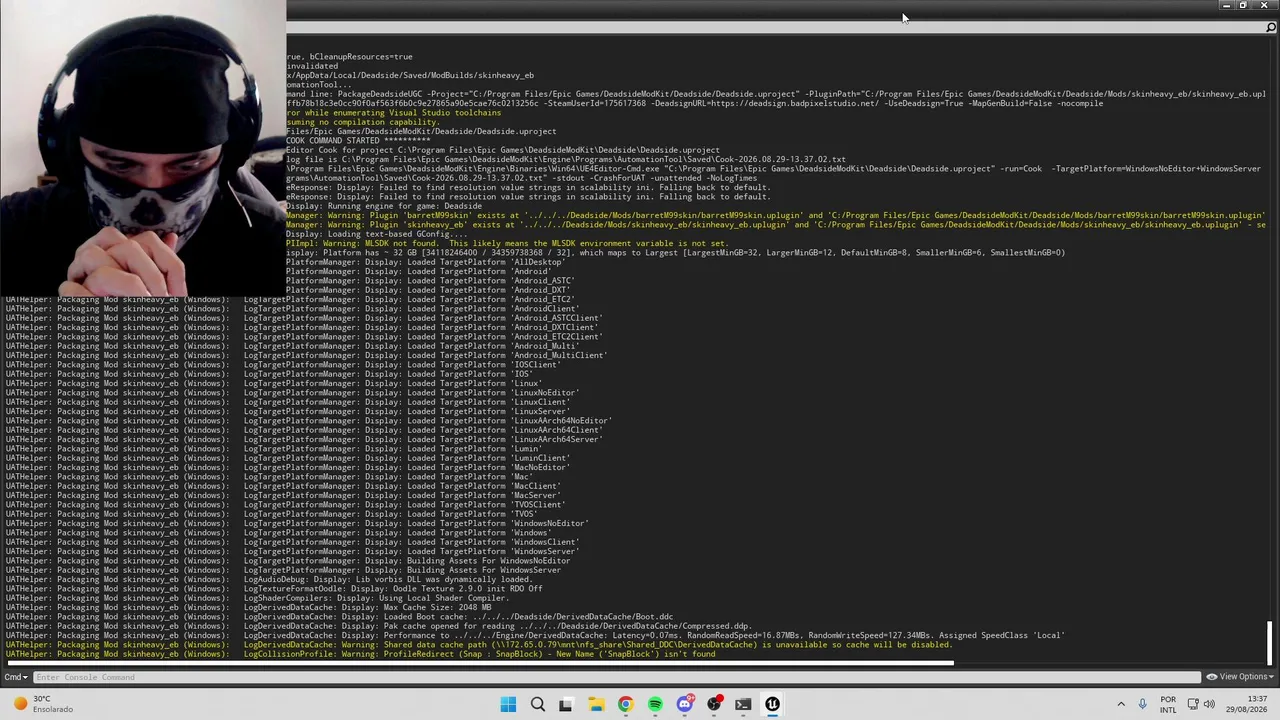Click the 'MLSDK not found' warning line

[507, 243]
